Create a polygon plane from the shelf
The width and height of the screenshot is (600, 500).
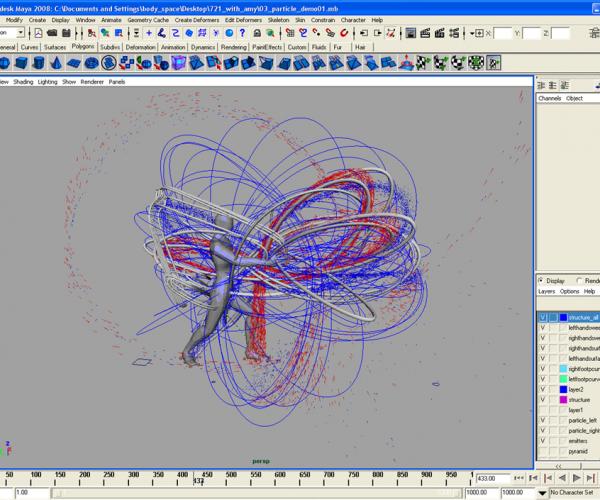[73, 63]
